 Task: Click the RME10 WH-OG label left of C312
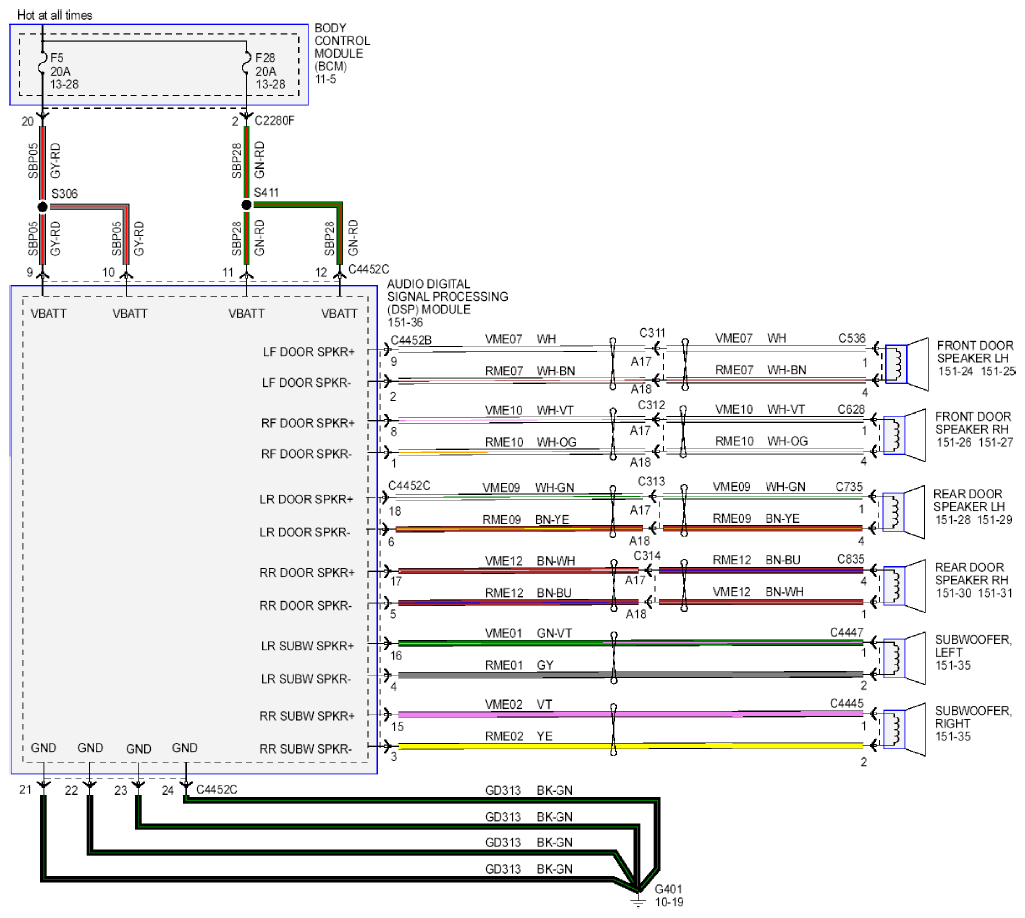[531, 442]
